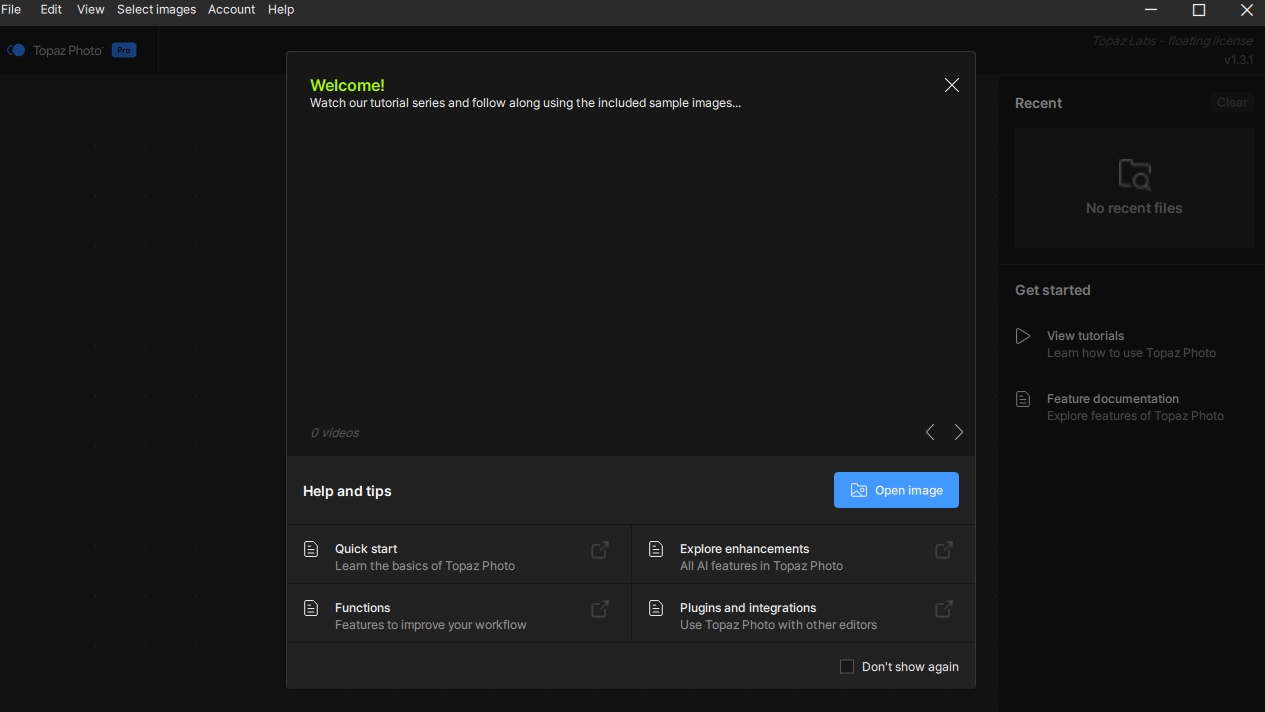Click the Topaz Photo logo icon
Viewport: 1265px width, 712px height.
(16, 50)
